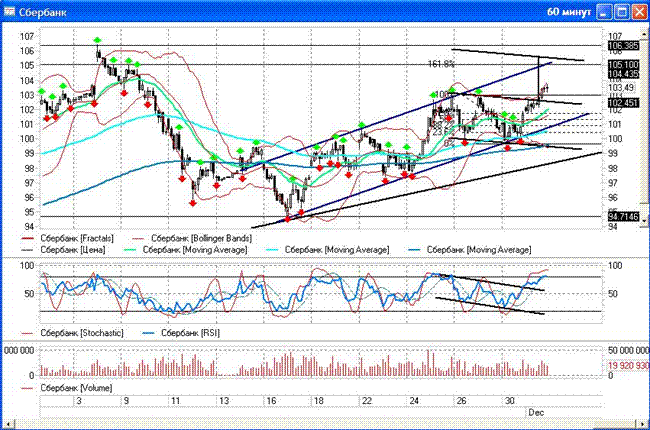Click the price panel vertical scrollbar down arrow
Image resolution: width=650 pixels, height=430 pixels.
click(645, 221)
